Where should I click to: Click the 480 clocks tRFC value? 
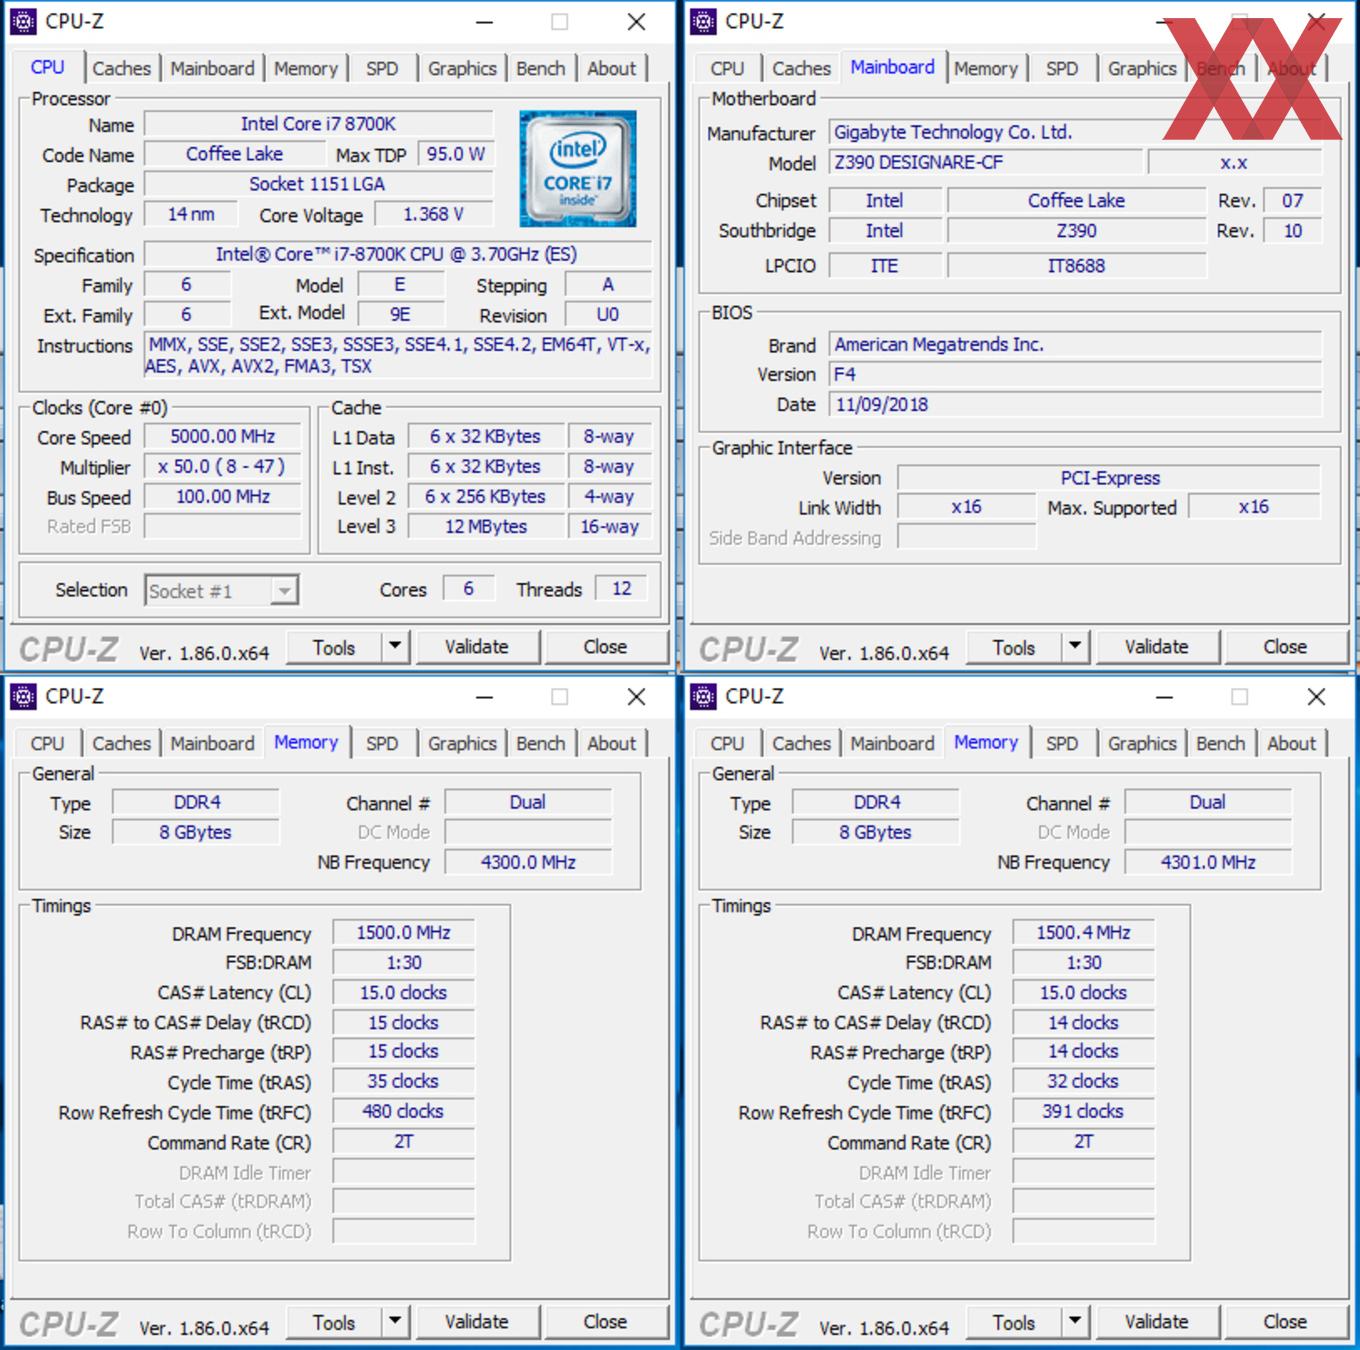pos(403,1112)
